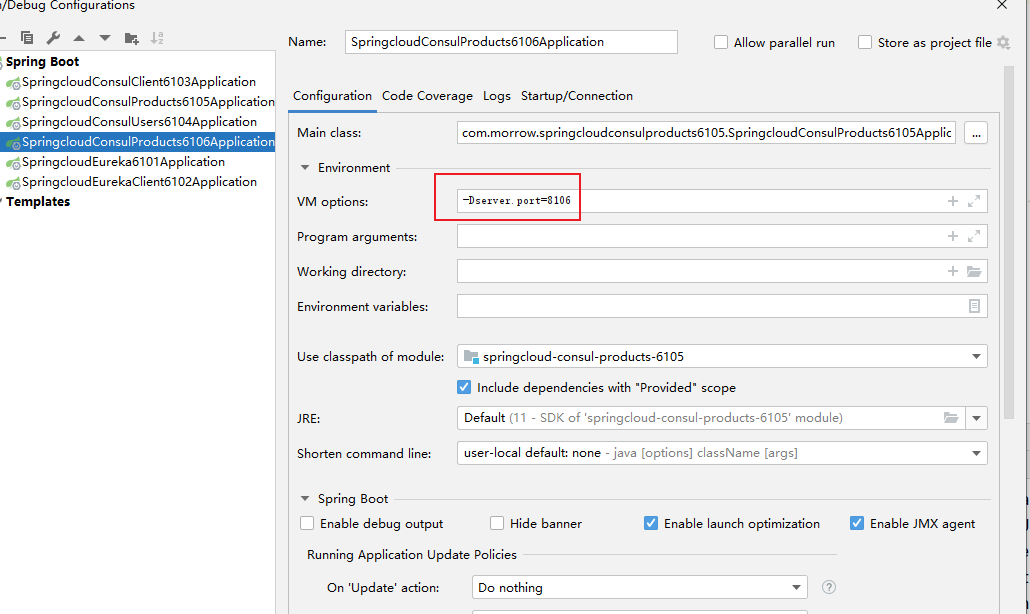The image size is (1030, 614).
Task: Select SpringcloudConsulClient6103Application configuration
Action: tap(139, 82)
